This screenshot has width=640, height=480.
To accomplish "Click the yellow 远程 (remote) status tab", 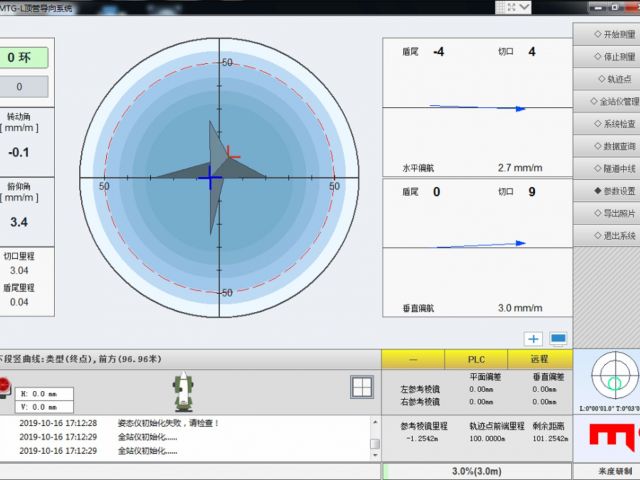I will point(540,359).
